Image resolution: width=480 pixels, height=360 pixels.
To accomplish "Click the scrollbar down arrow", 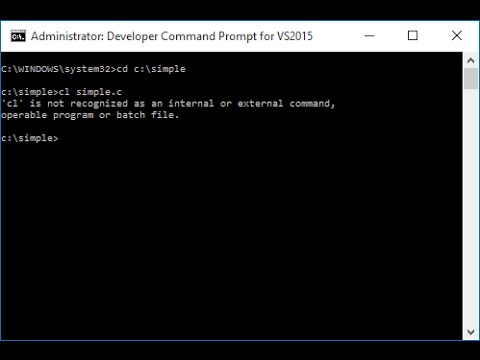I will click(x=471, y=332).
